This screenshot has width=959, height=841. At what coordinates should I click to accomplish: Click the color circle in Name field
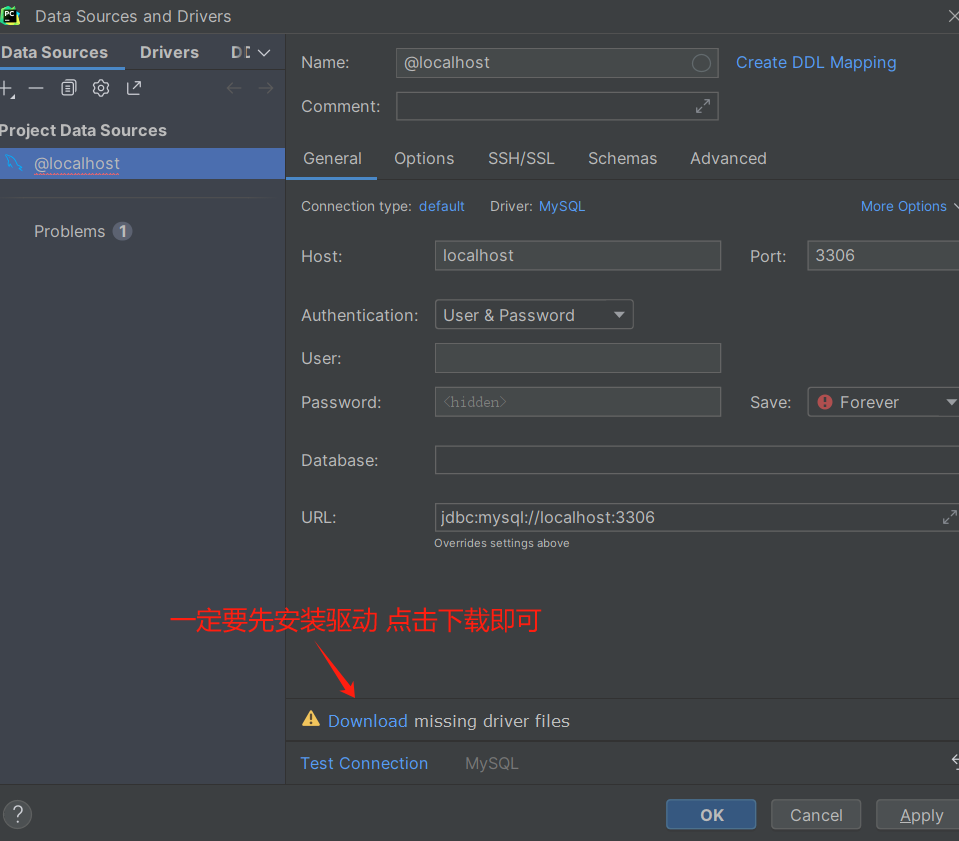pos(701,63)
